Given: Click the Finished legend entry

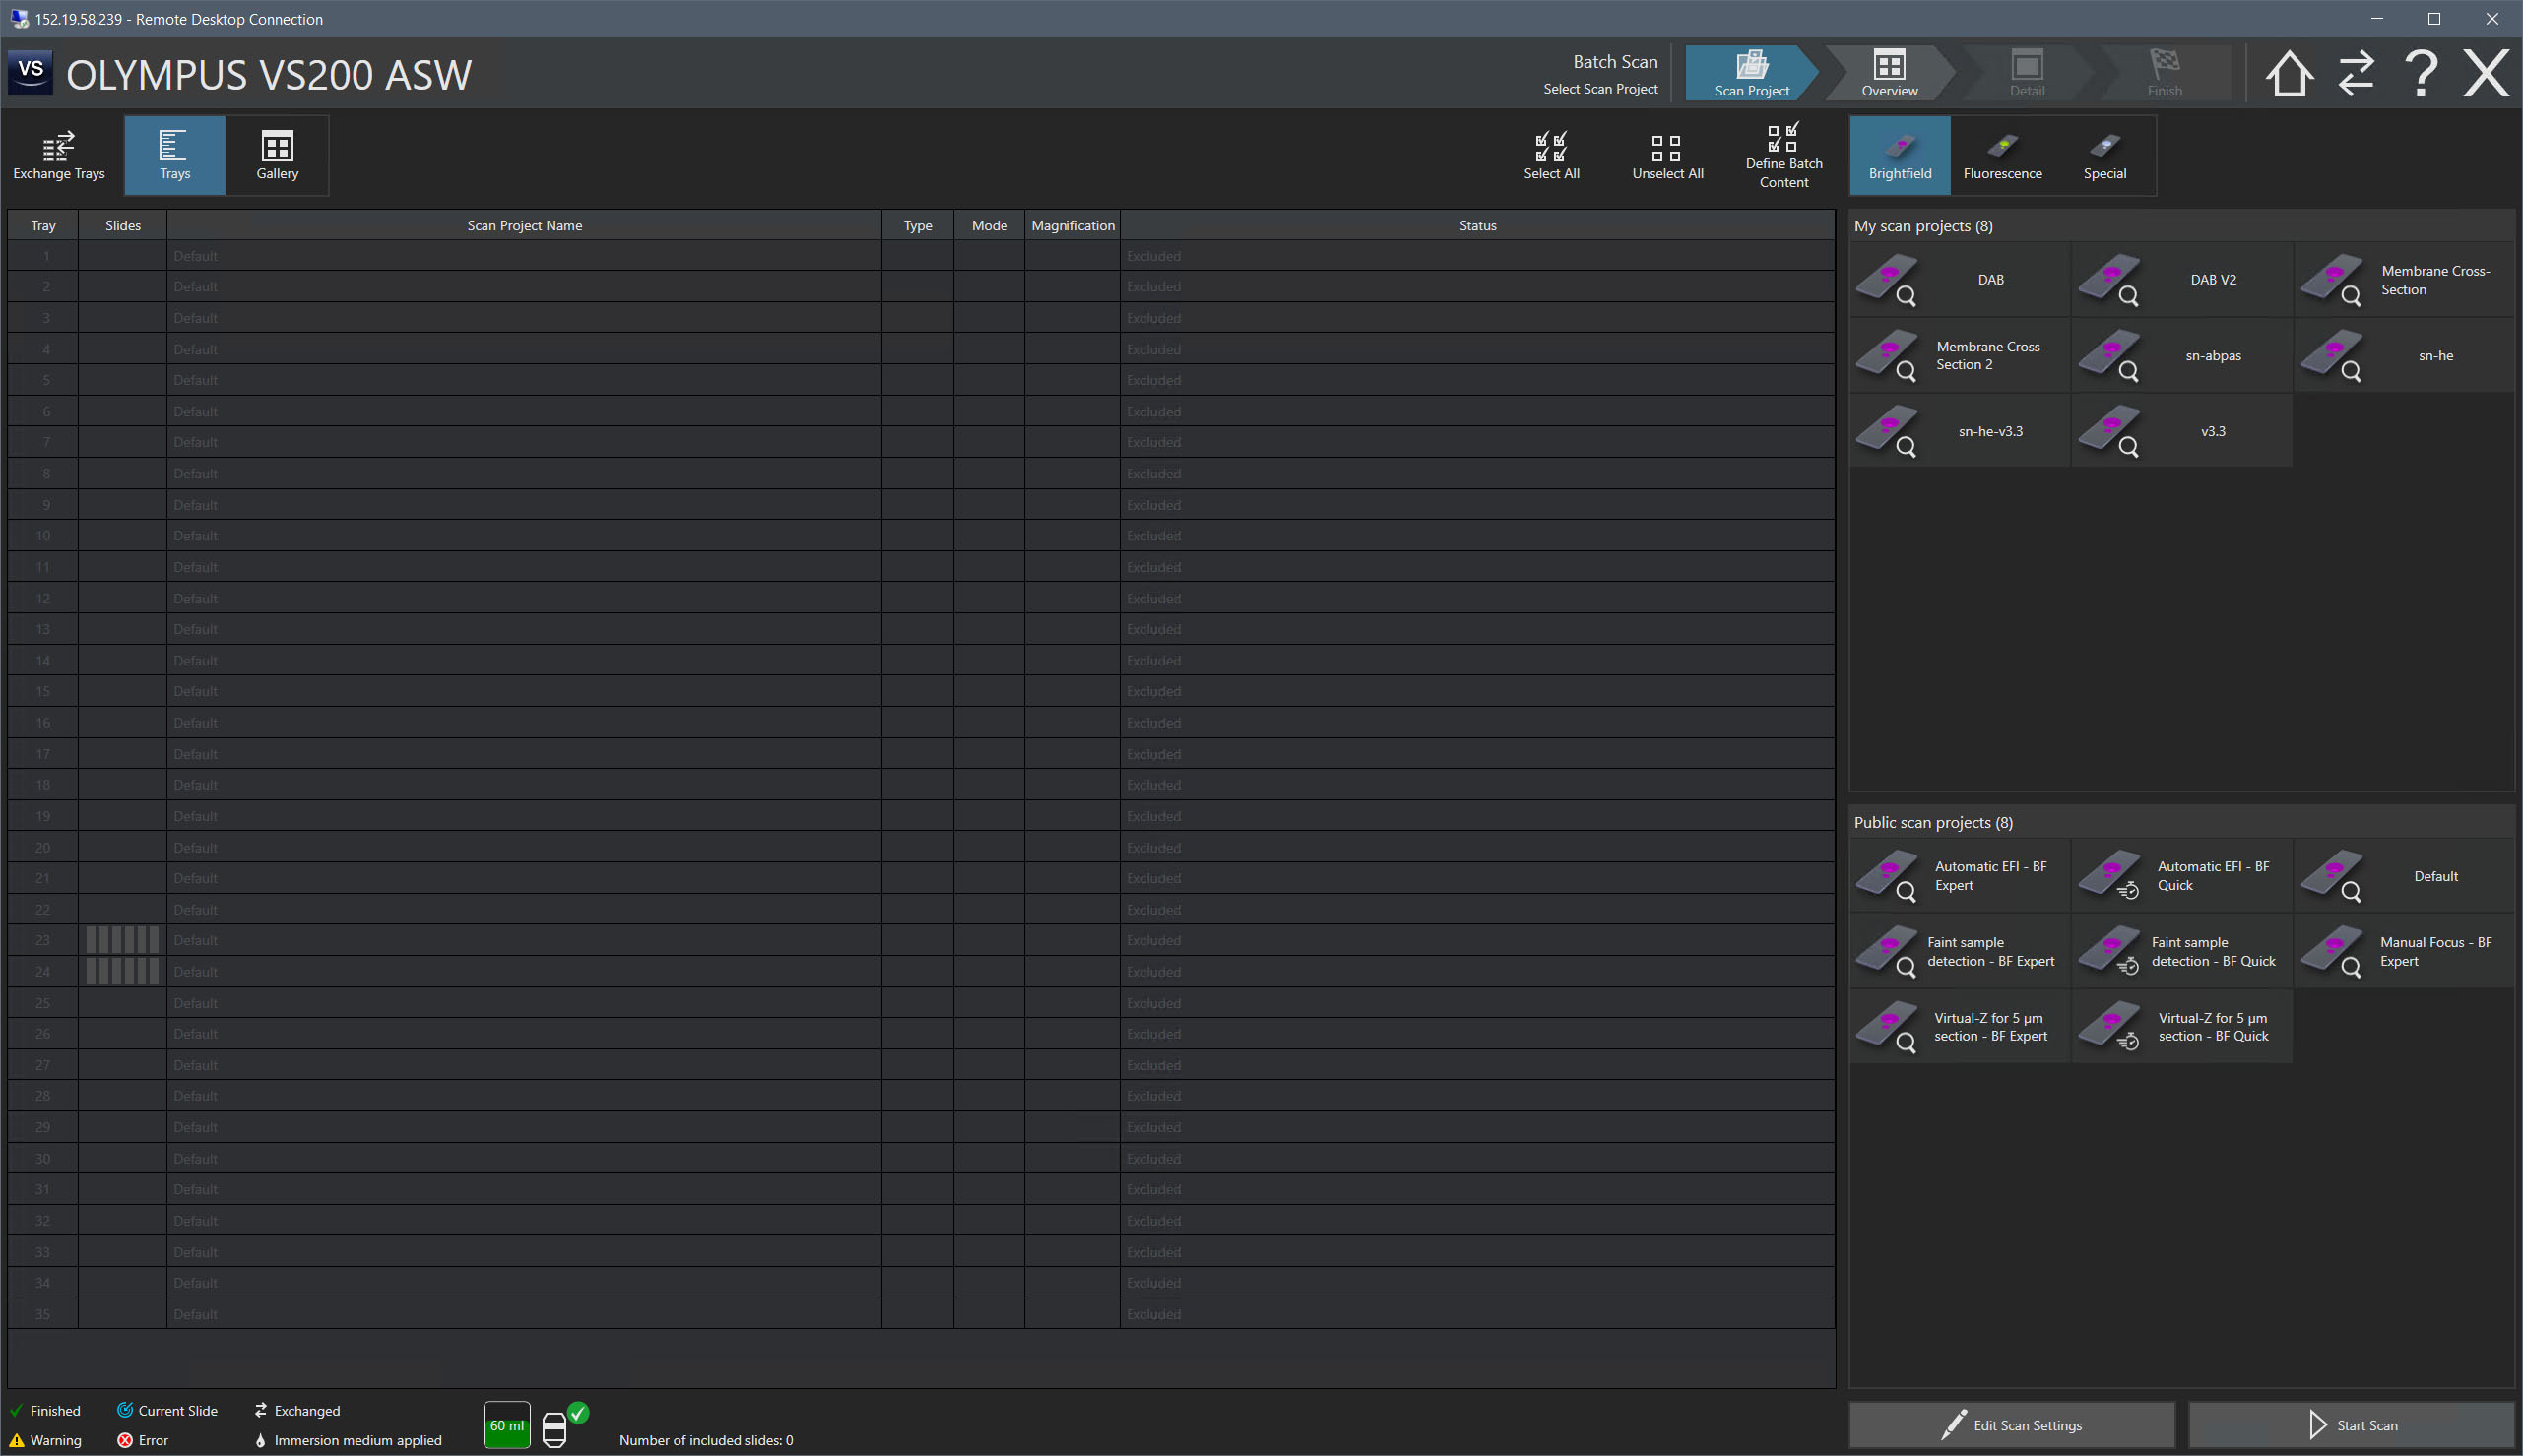Looking at the screenshot, I should click(45, 1410).
